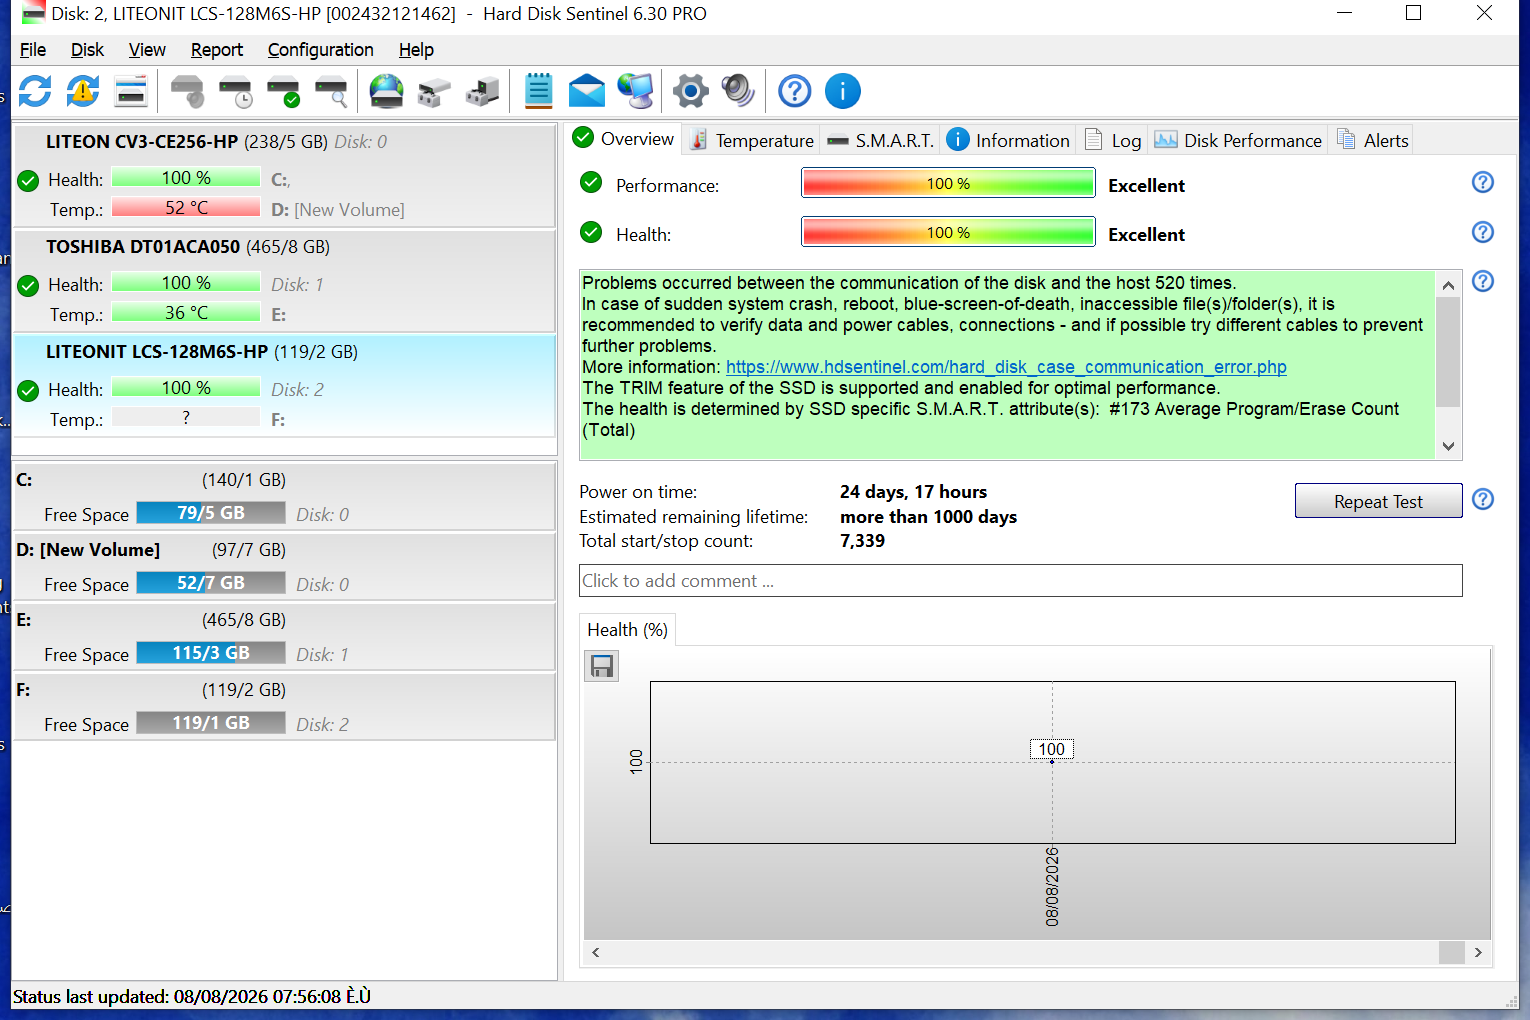Image resolution: width=1530 pixels, height=1020 pixels.
Task: Click the blue 'i' About toolbar icon
Action: [843, 91]
